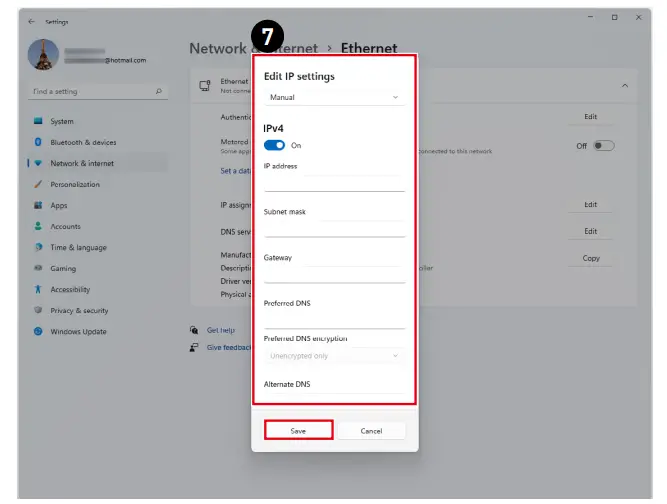Viewport: 667px width, 504px height.
Task: Click the Save button
Action: coord(298,430)
